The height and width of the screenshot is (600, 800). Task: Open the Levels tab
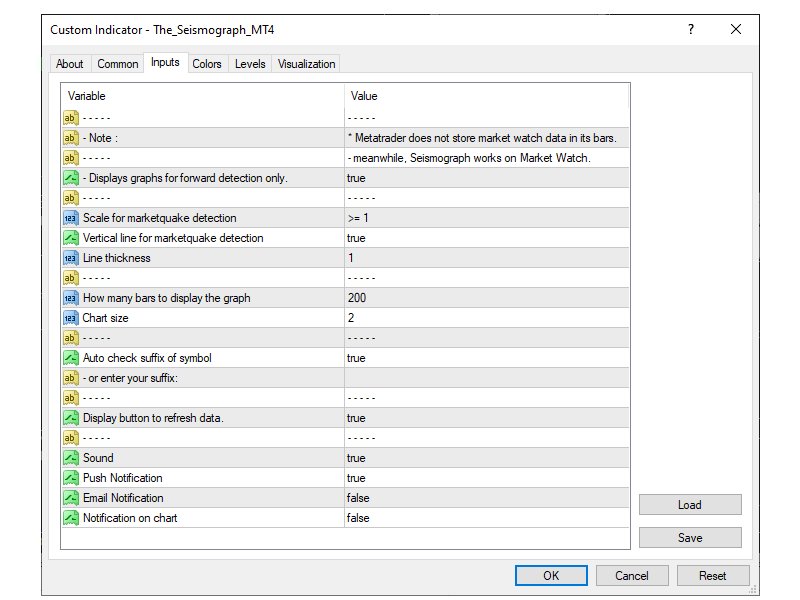point(250,64)
